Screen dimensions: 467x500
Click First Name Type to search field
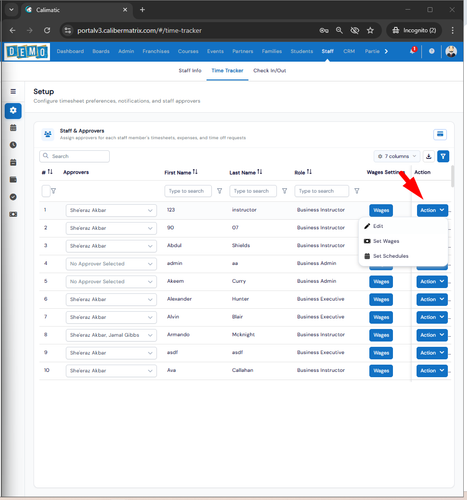point(188,191)
